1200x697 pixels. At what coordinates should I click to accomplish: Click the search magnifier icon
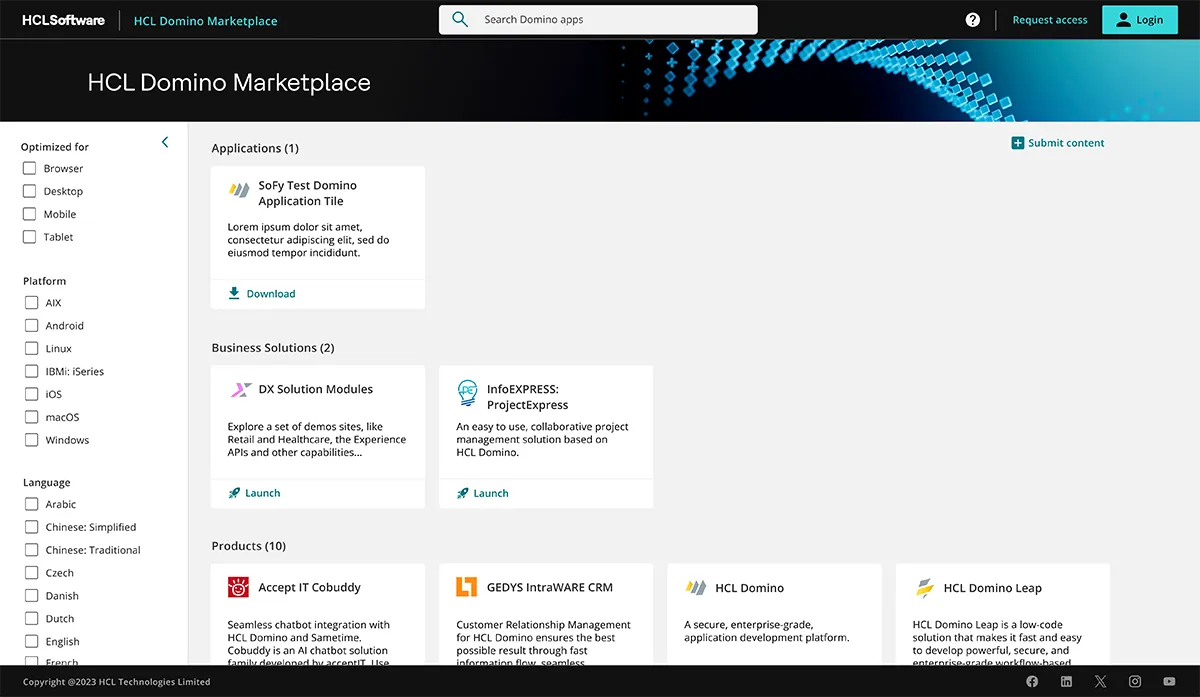pyautogui.click(x=460, y=18)
